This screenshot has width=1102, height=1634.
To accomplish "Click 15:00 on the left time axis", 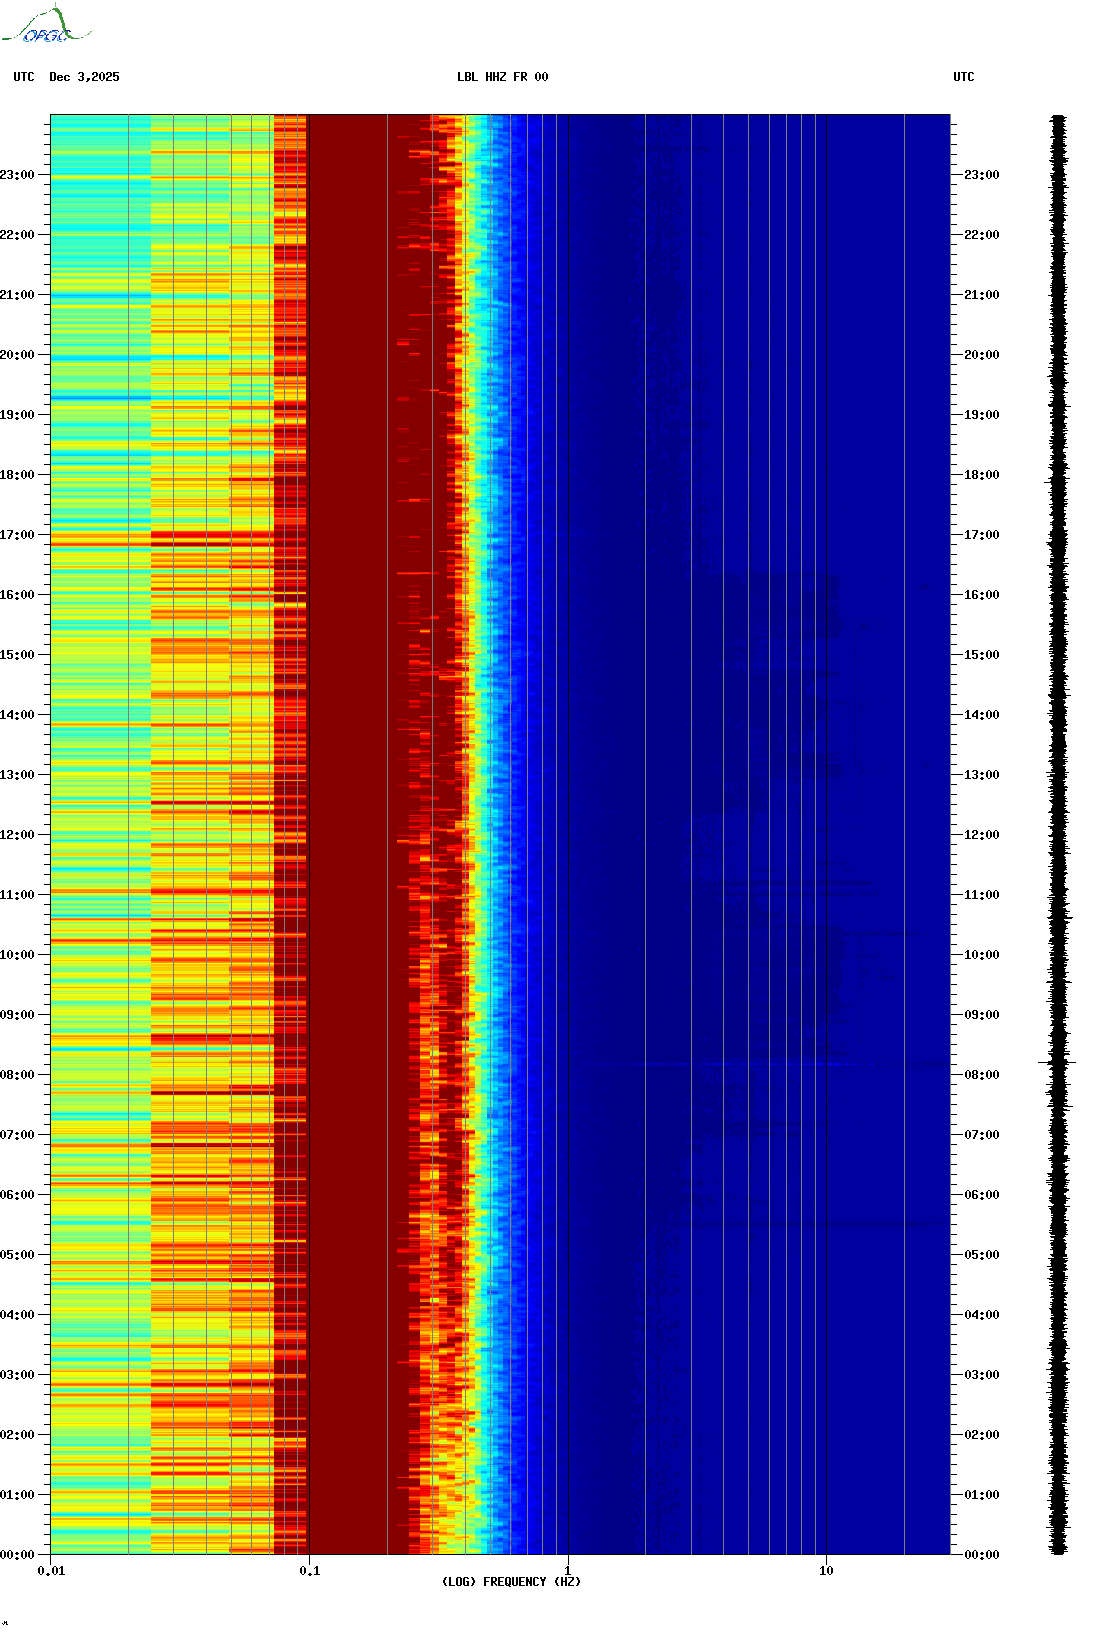I will [x=17, y=655].
